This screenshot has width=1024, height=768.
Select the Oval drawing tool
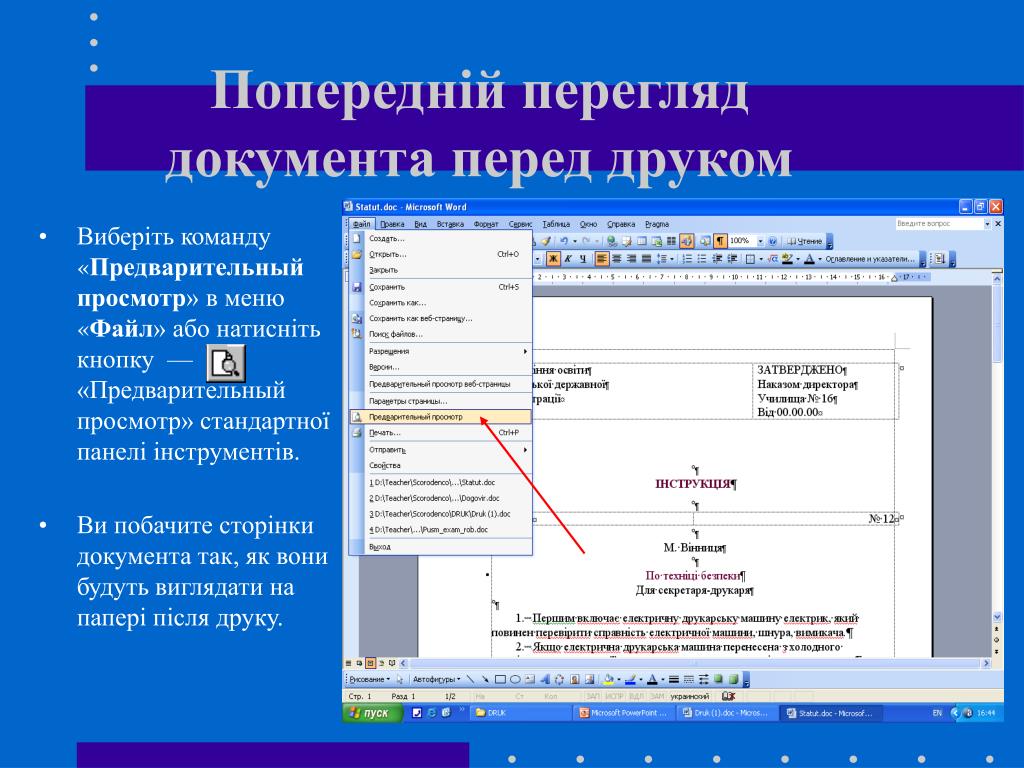coord(515,679)
